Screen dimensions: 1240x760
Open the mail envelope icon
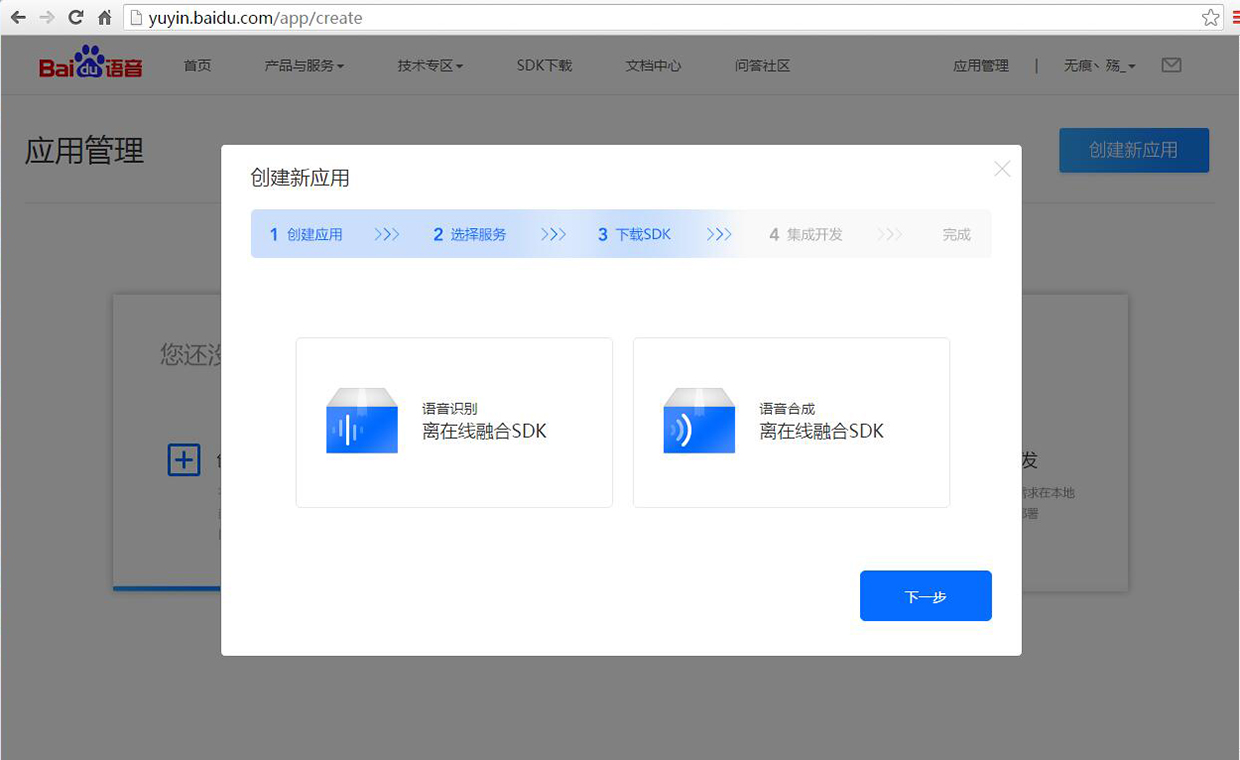coord(1171,65)
